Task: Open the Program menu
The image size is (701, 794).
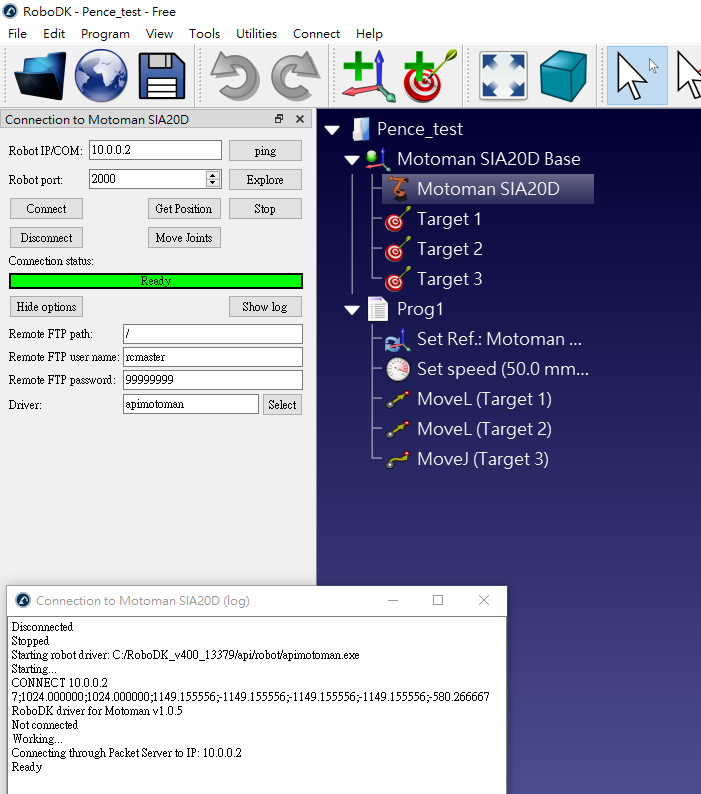Action: 105,33
